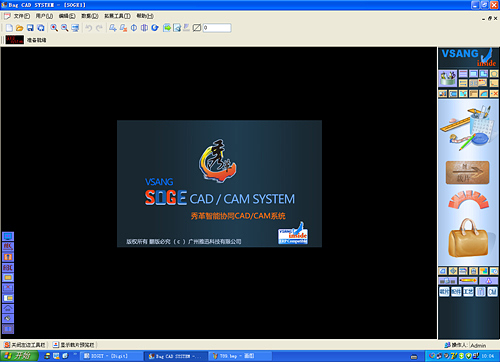Click the numeric input field in the toolbar
Viewport: 500px width, 362px height.
coord(217,28)
